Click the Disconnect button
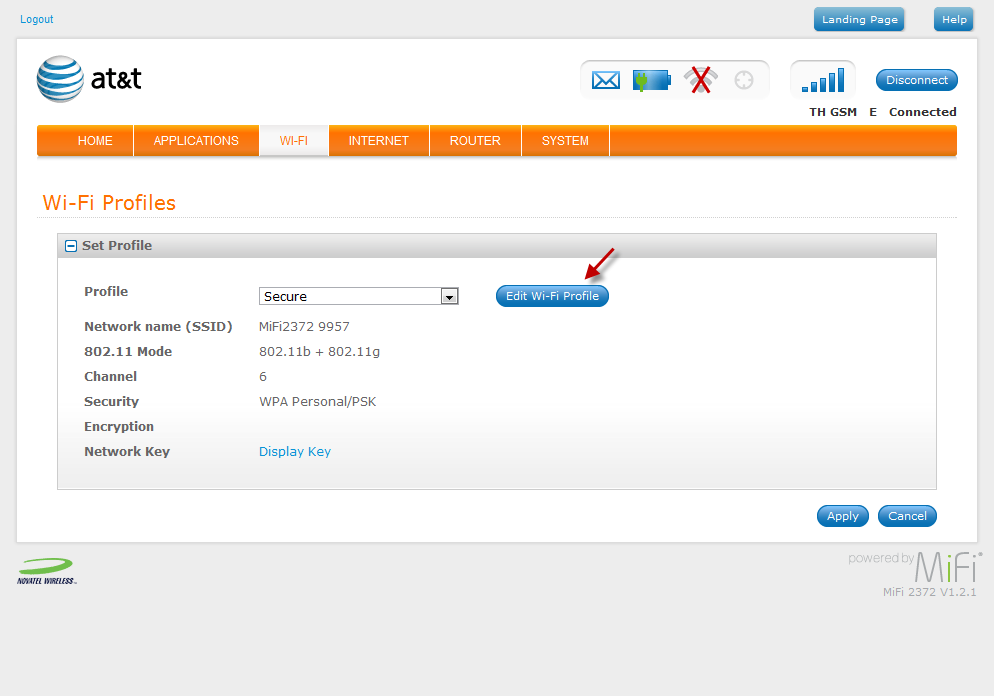 pos(917,80)
